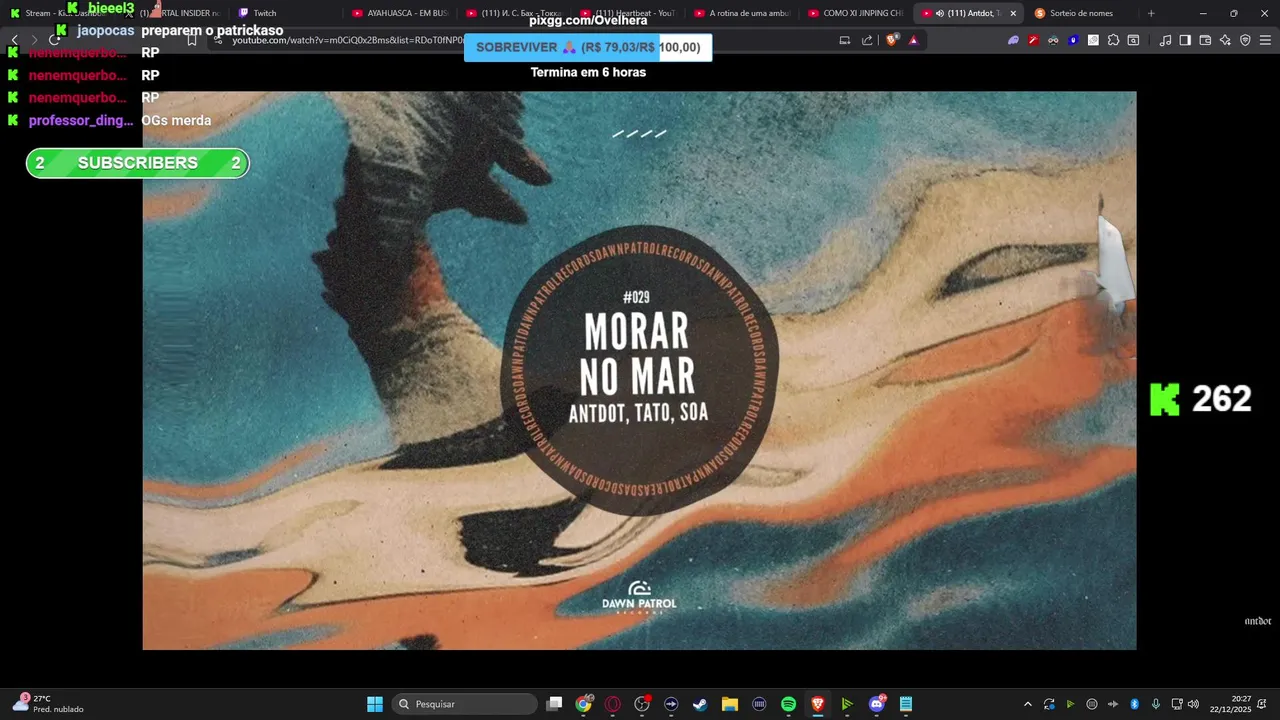Click the SOBREVIVER donation goal bar
This screenshot has height=720, width=1280.
coord(588,47)
